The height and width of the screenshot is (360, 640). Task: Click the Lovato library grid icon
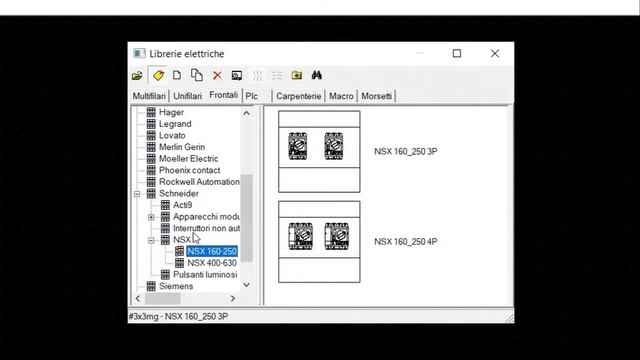pos(151,136)
